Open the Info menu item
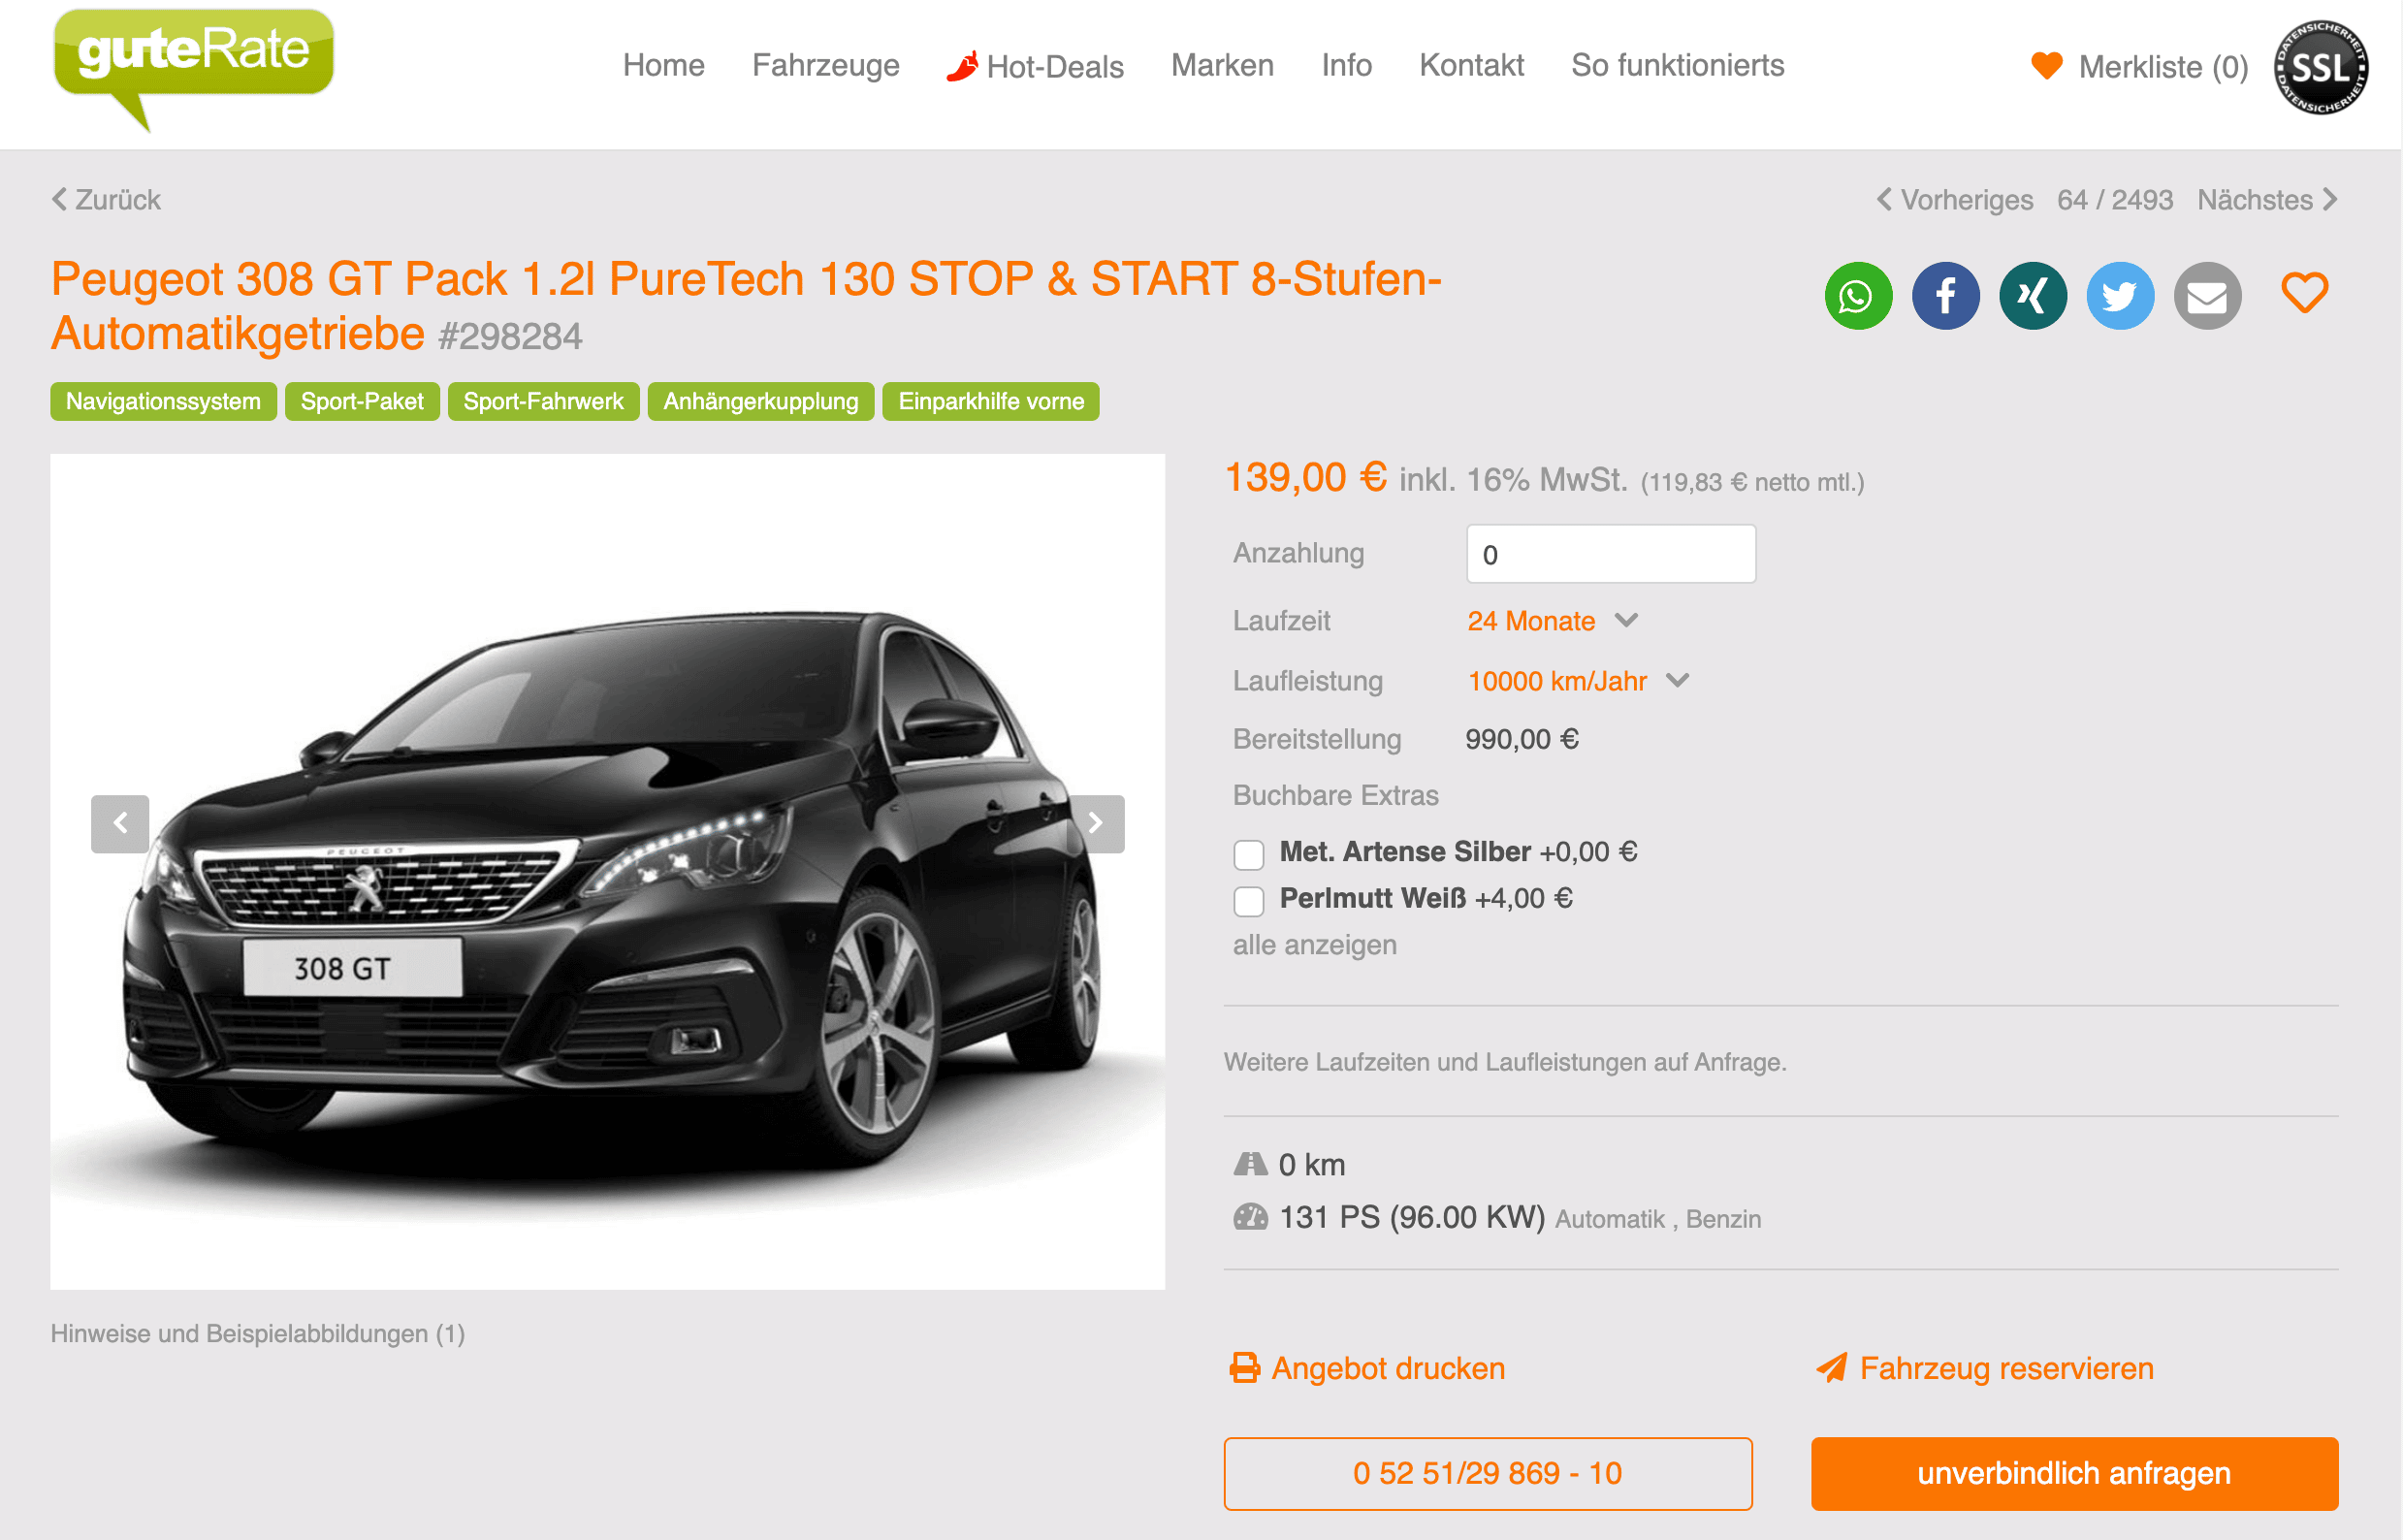 [1346, 66]
